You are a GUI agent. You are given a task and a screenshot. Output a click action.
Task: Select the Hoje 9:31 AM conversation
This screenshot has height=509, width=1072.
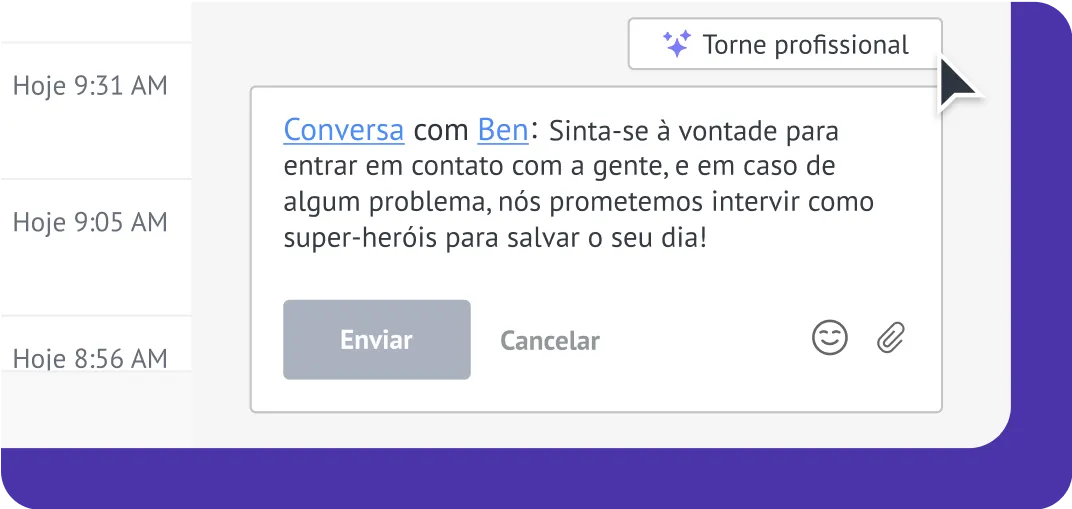coord(90,86)
